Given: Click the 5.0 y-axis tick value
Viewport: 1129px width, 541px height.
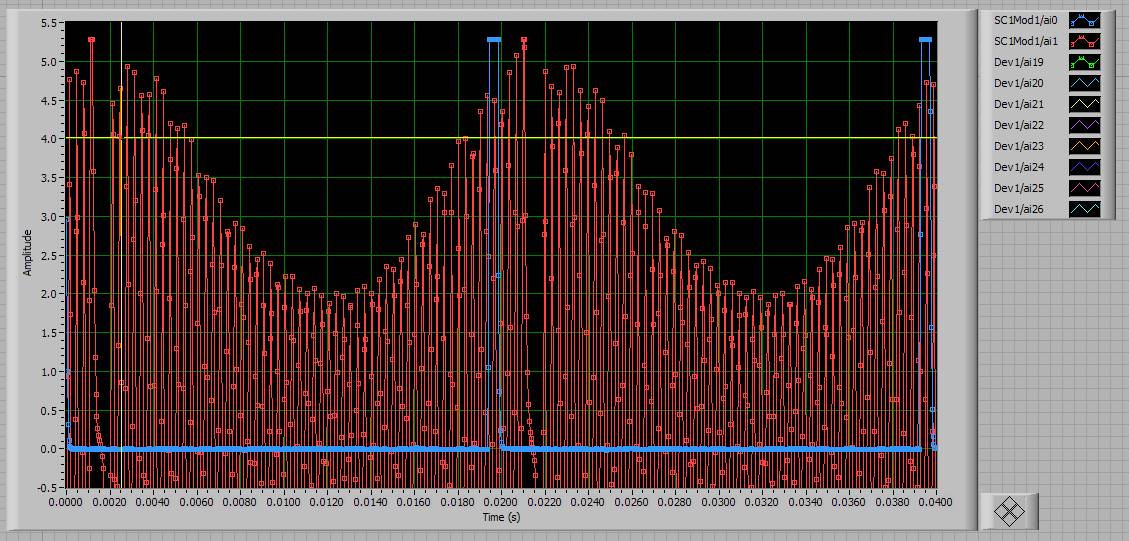Looking at the screenshot, I should (51, 62).
